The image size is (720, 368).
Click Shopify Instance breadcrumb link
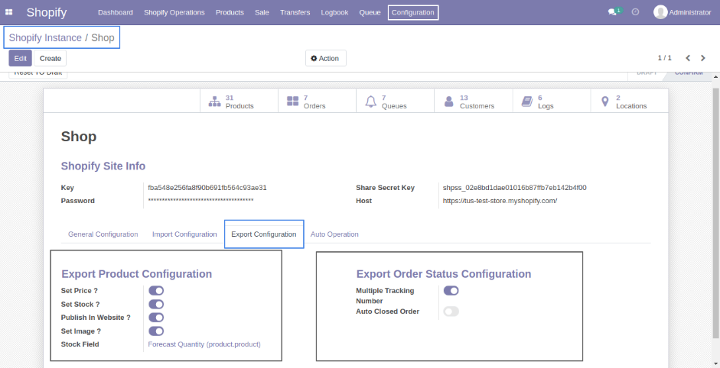pos(45,38)
